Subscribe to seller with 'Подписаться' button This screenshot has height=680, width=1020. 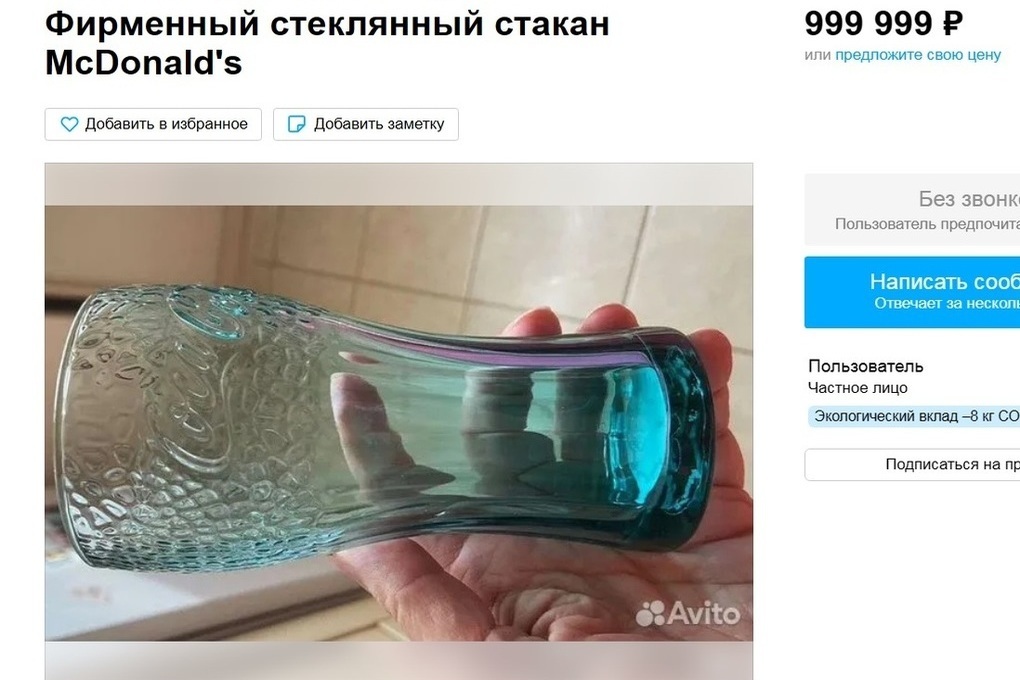click(912, 465)
